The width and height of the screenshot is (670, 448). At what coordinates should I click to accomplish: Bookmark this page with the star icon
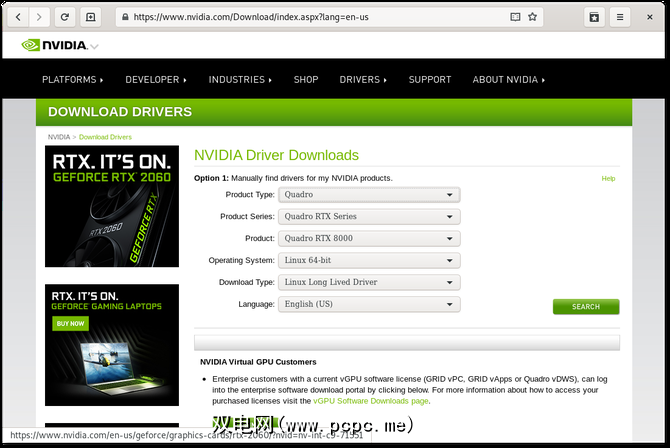pyautogui.click(x=532, y=17)
